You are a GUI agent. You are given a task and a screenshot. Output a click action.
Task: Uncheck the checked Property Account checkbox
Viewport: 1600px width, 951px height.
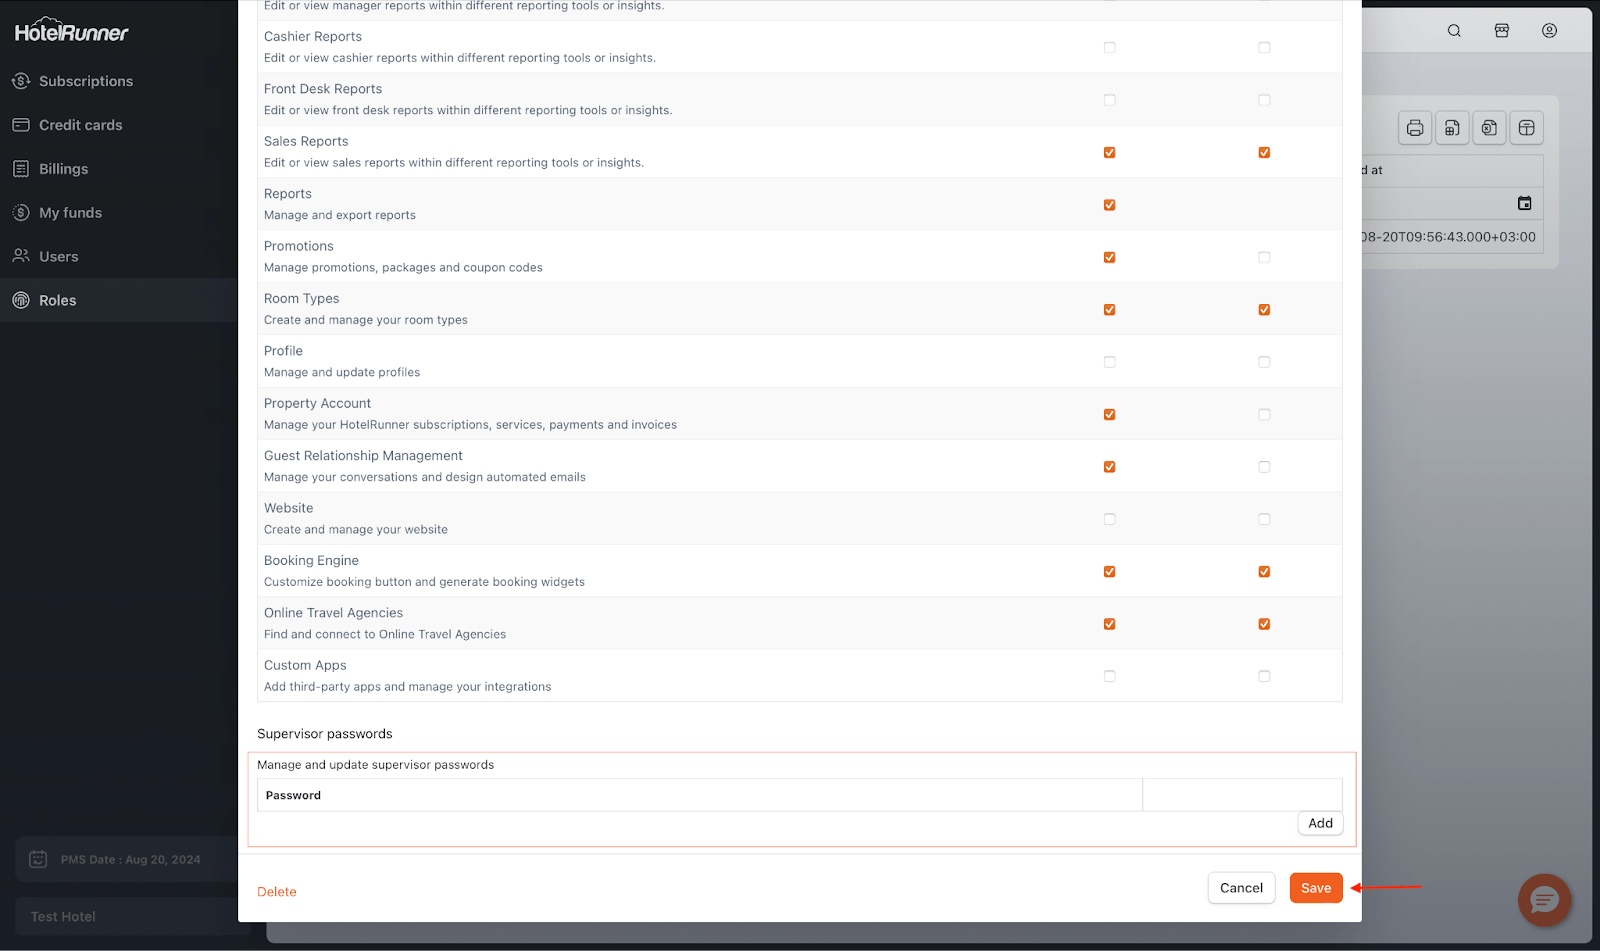tap(1109, 415)
